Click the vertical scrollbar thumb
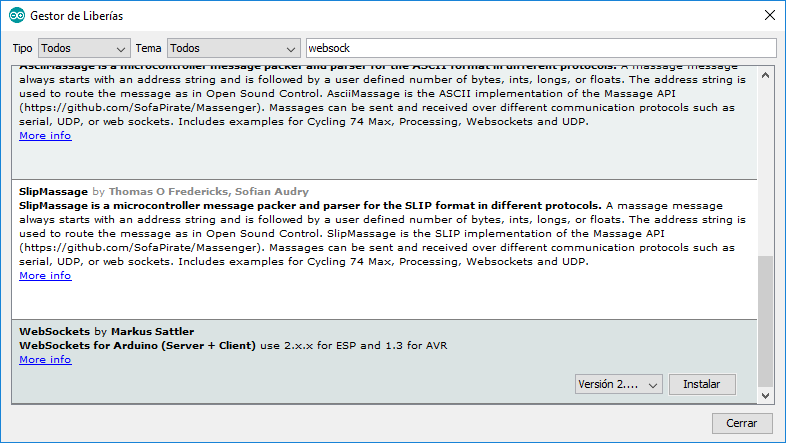The height and width of the screenshot is (443, 786). (765, 321)
